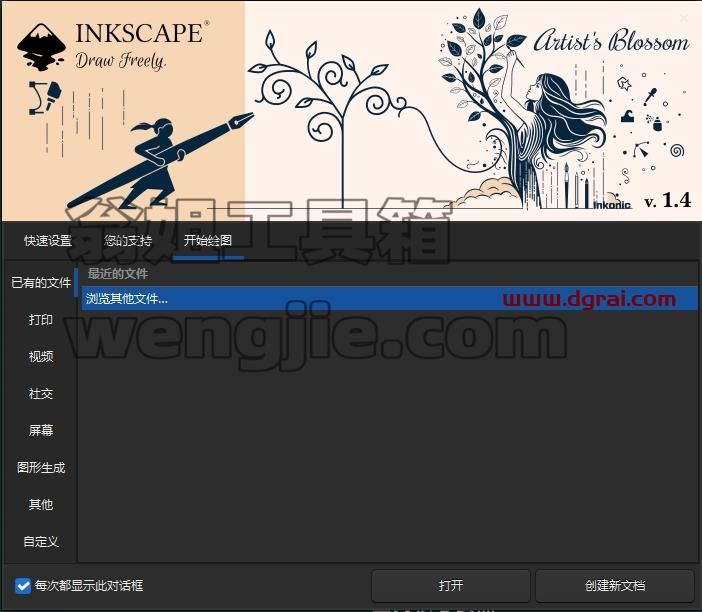Viewport: 702px width, 612px height.
Task: Select the 其他 category
Action: (x=41, y=505)
